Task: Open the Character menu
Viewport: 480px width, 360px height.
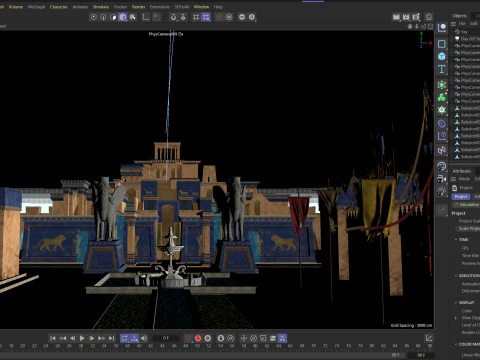Action: (59, 7)
